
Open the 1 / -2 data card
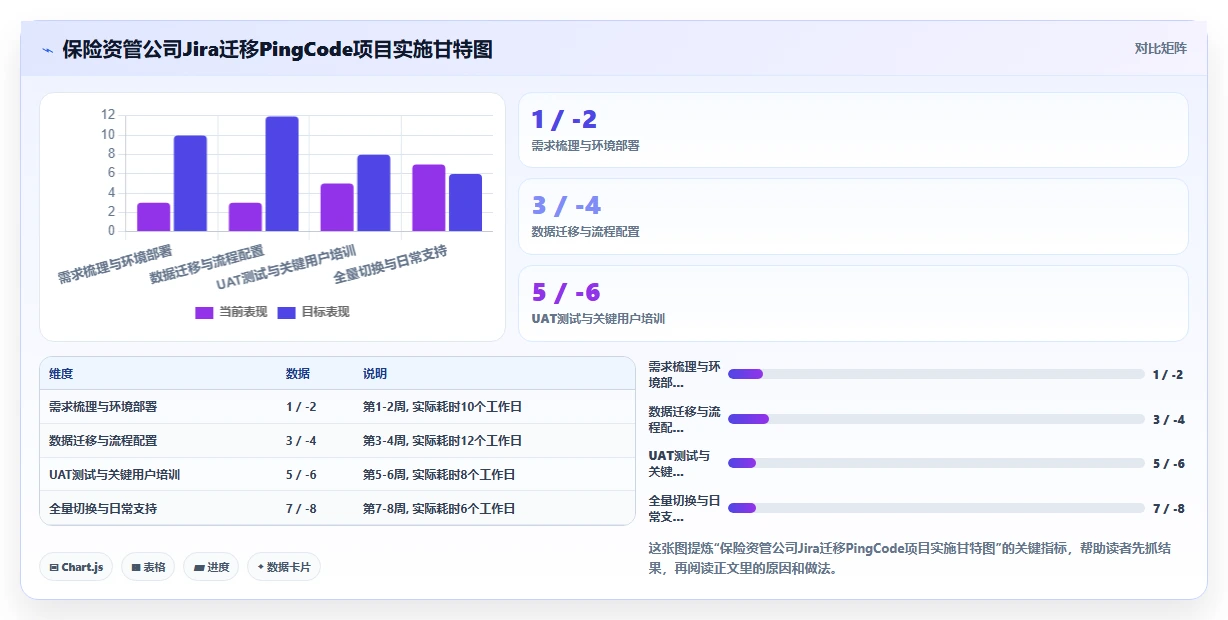coord(853,130)
